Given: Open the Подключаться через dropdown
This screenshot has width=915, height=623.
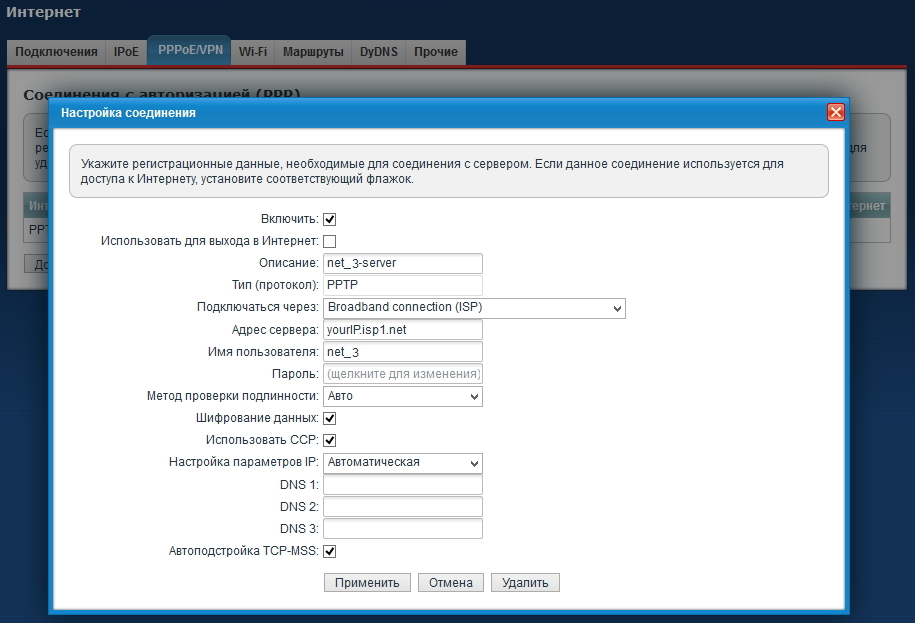Looking at the screenshot, I should coord(474,308).
